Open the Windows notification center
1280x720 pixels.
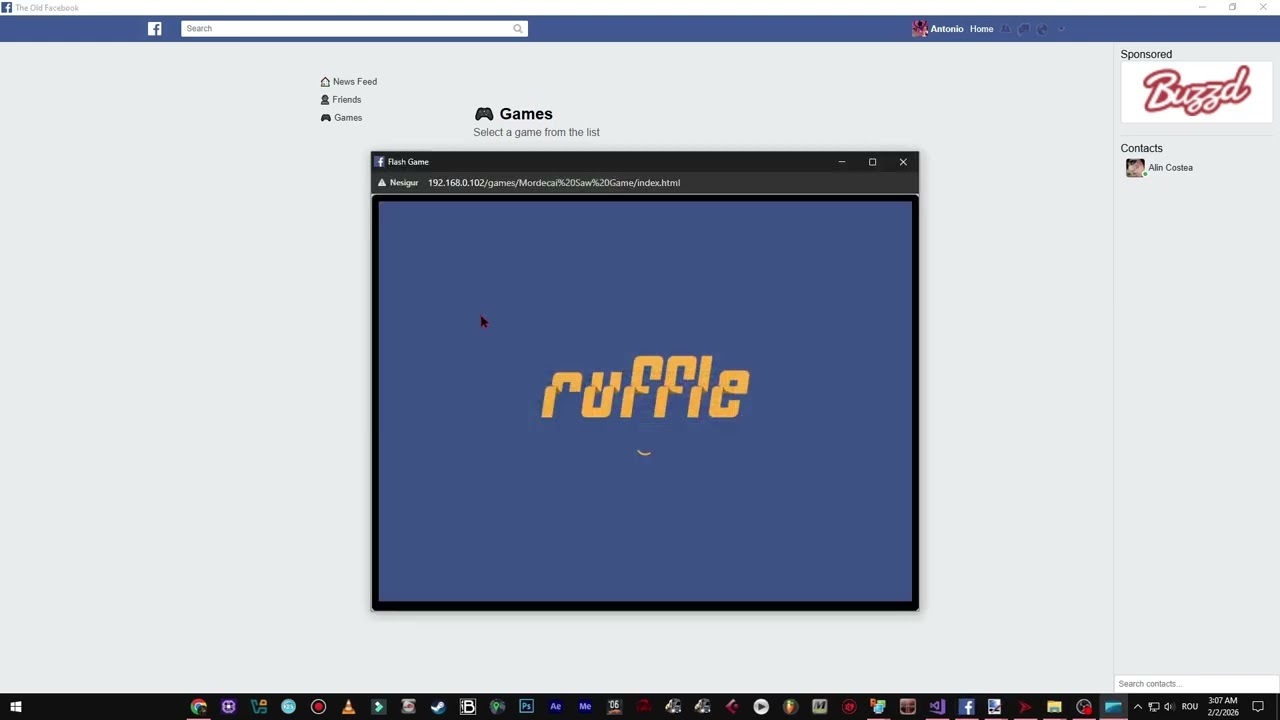pos(1258,707)
